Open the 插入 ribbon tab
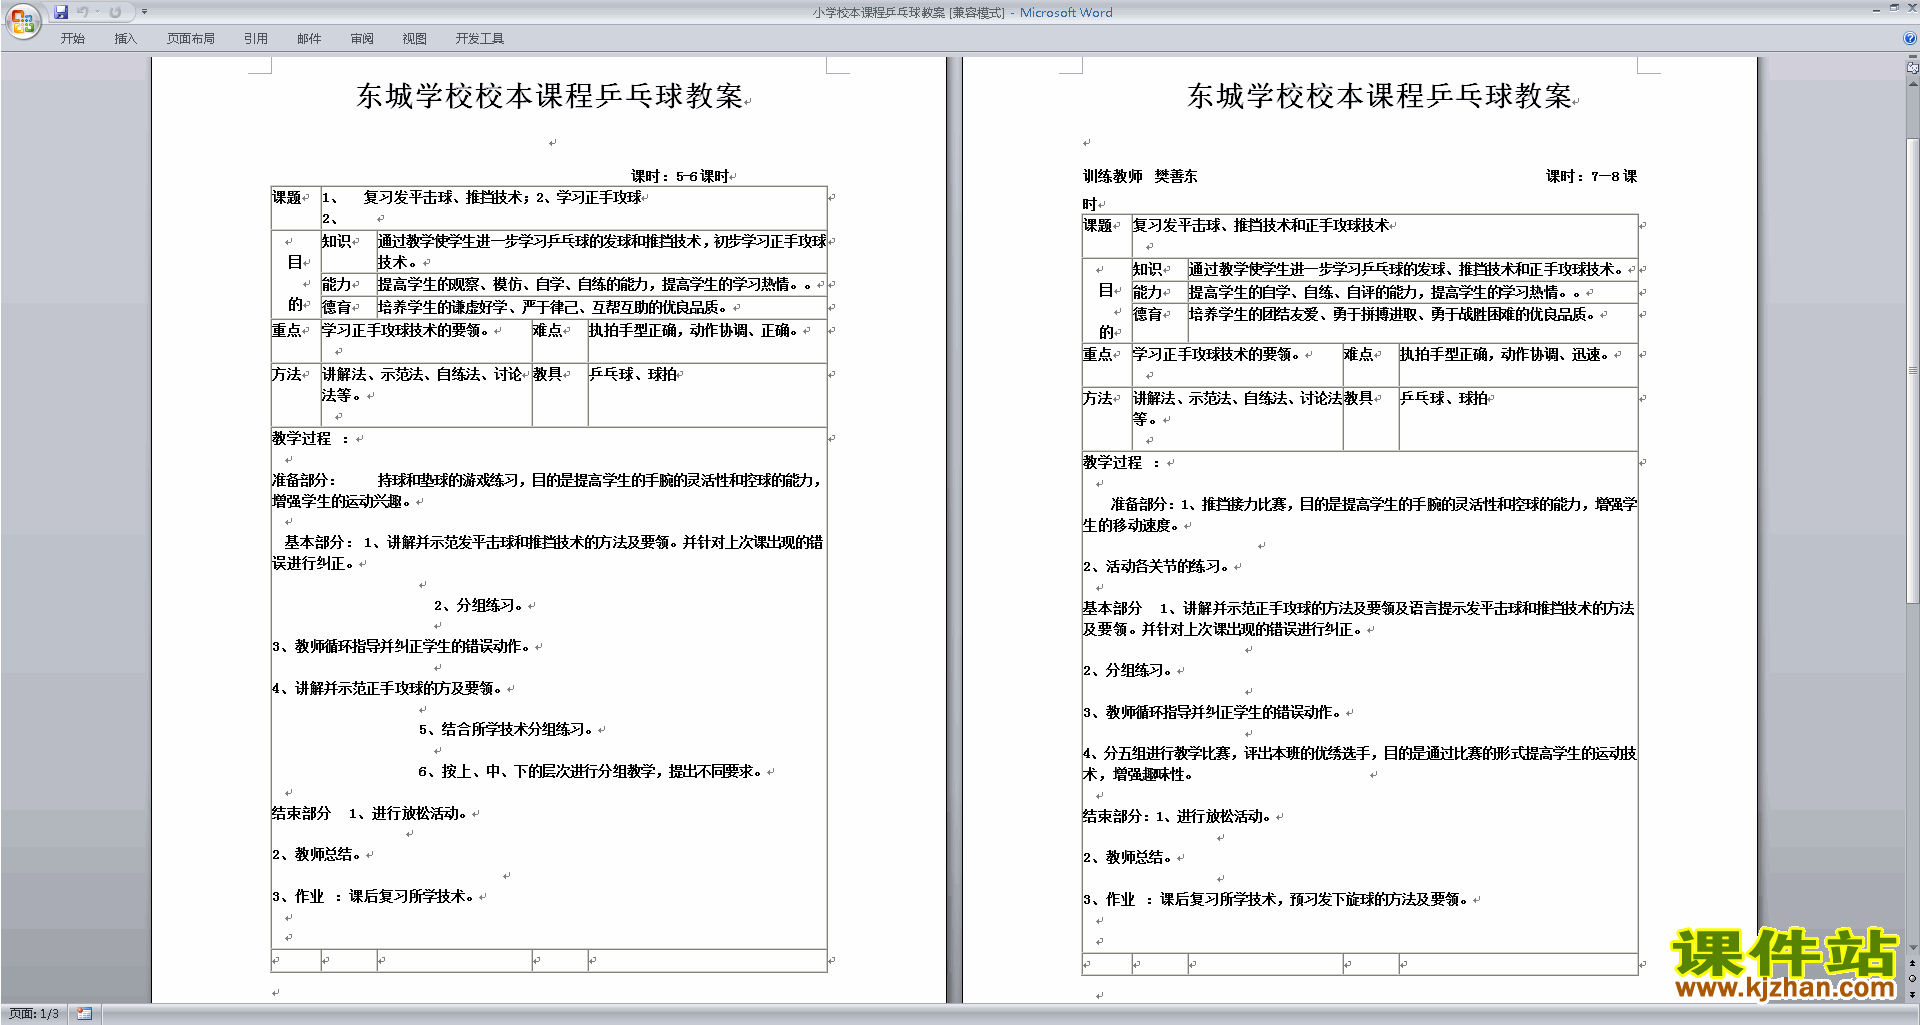The width and height of the screenshot is (1920, 1025). click(125, 39)
